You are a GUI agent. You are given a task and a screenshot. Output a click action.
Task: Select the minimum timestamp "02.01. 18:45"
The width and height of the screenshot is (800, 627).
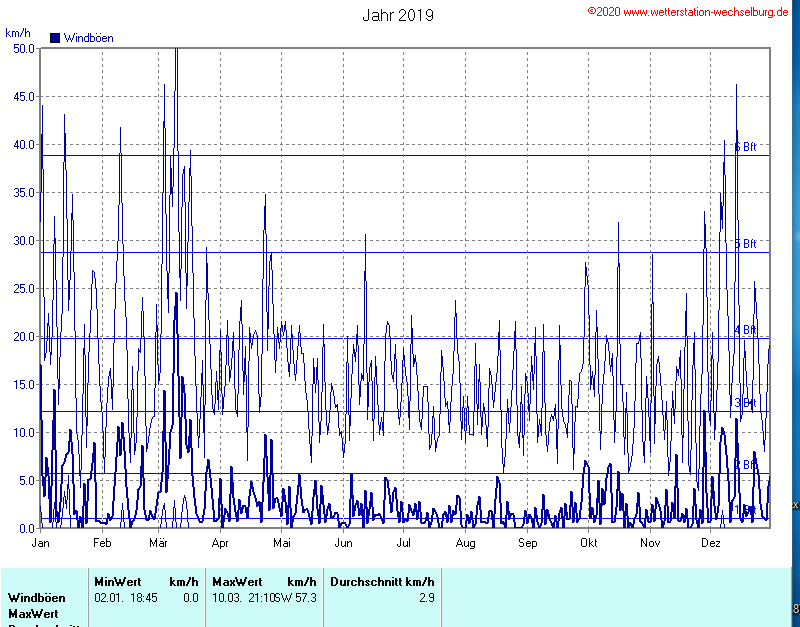pyautogui.click(x=126, y=598)
